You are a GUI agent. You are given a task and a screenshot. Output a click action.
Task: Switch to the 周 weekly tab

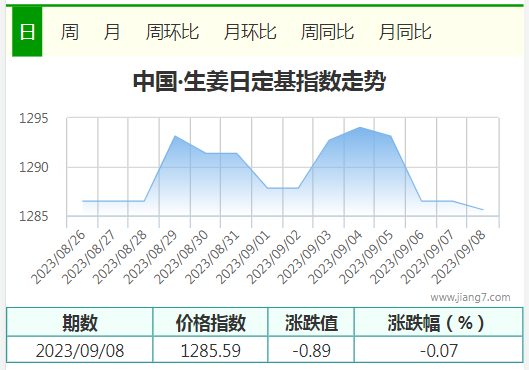click(x=70, y=32)
